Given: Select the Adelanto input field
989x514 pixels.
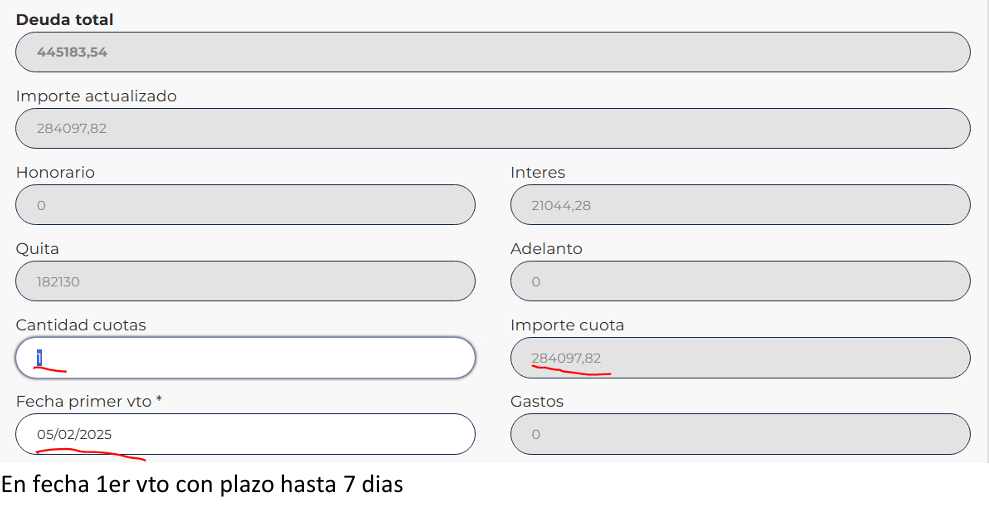Looking at the screenshot, I should point(739,282).
